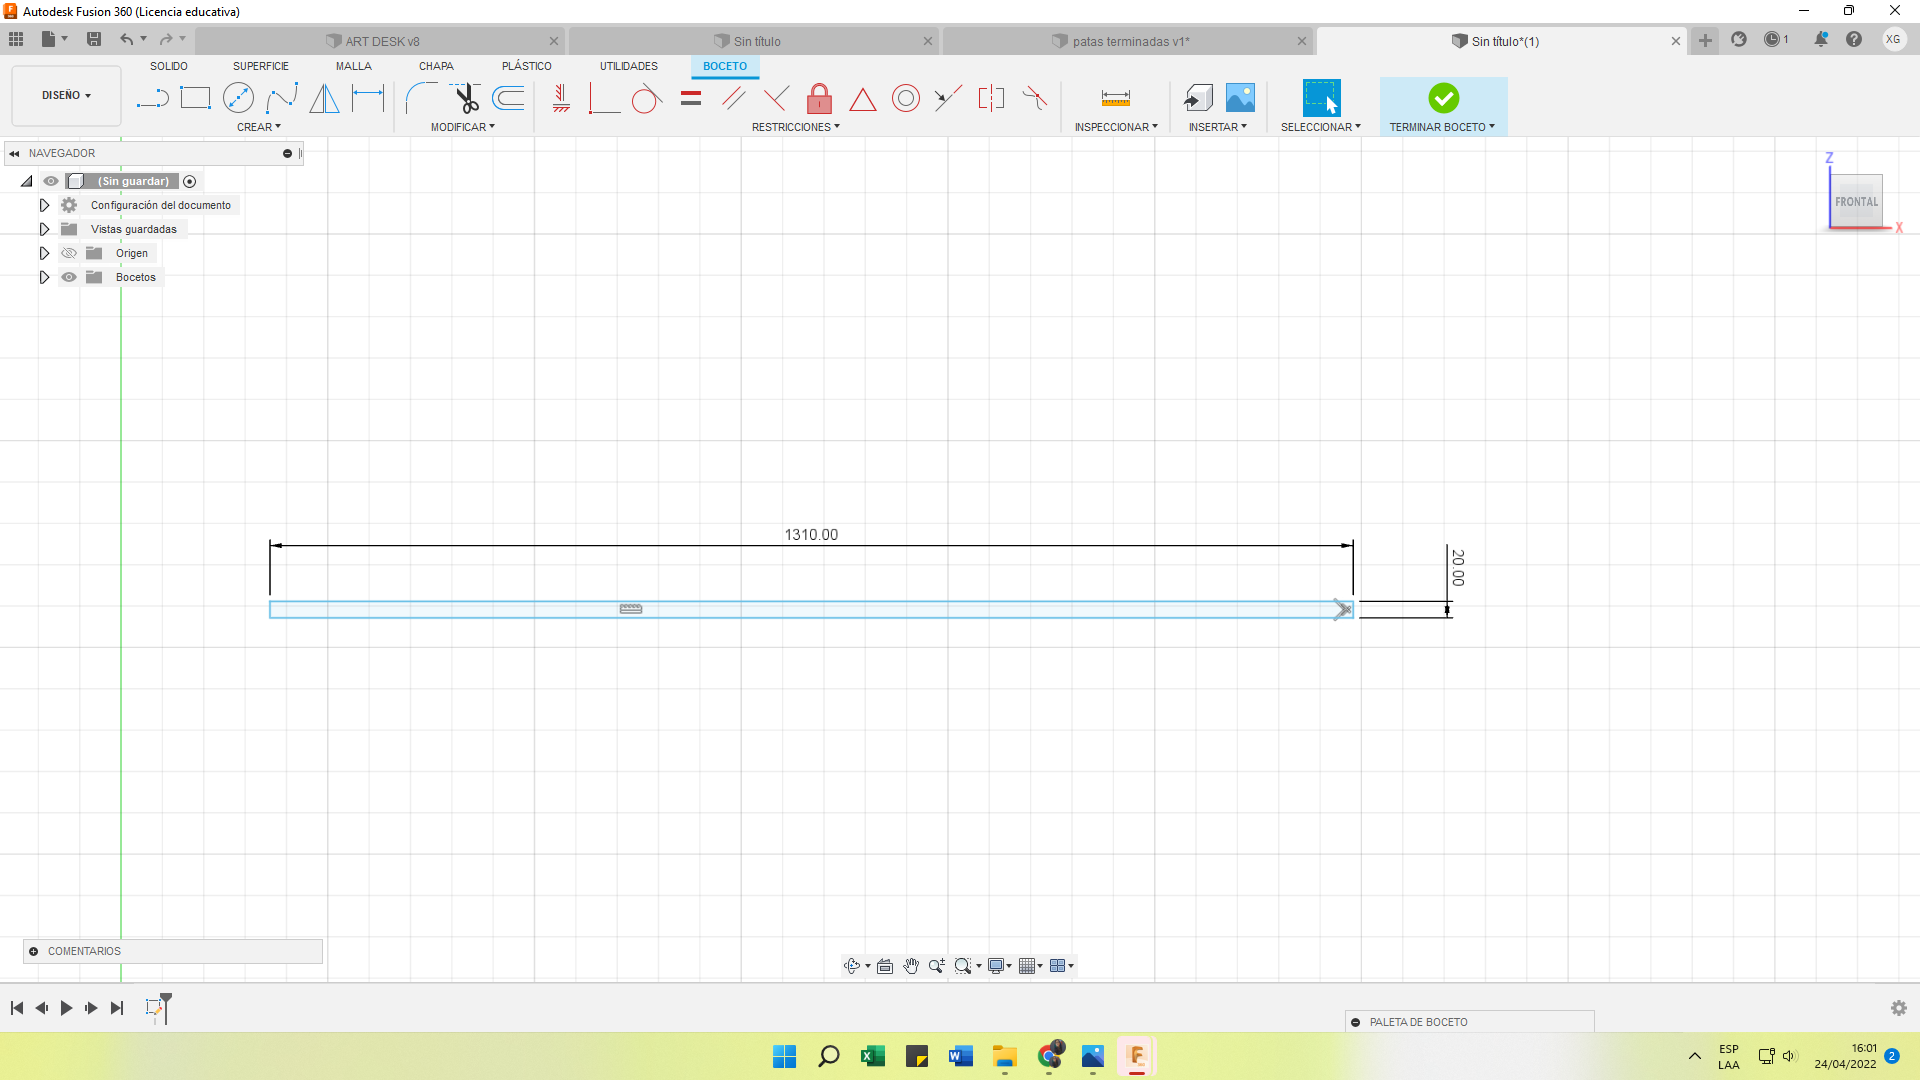Select the Sketch Dimension tool

point(368,98)
